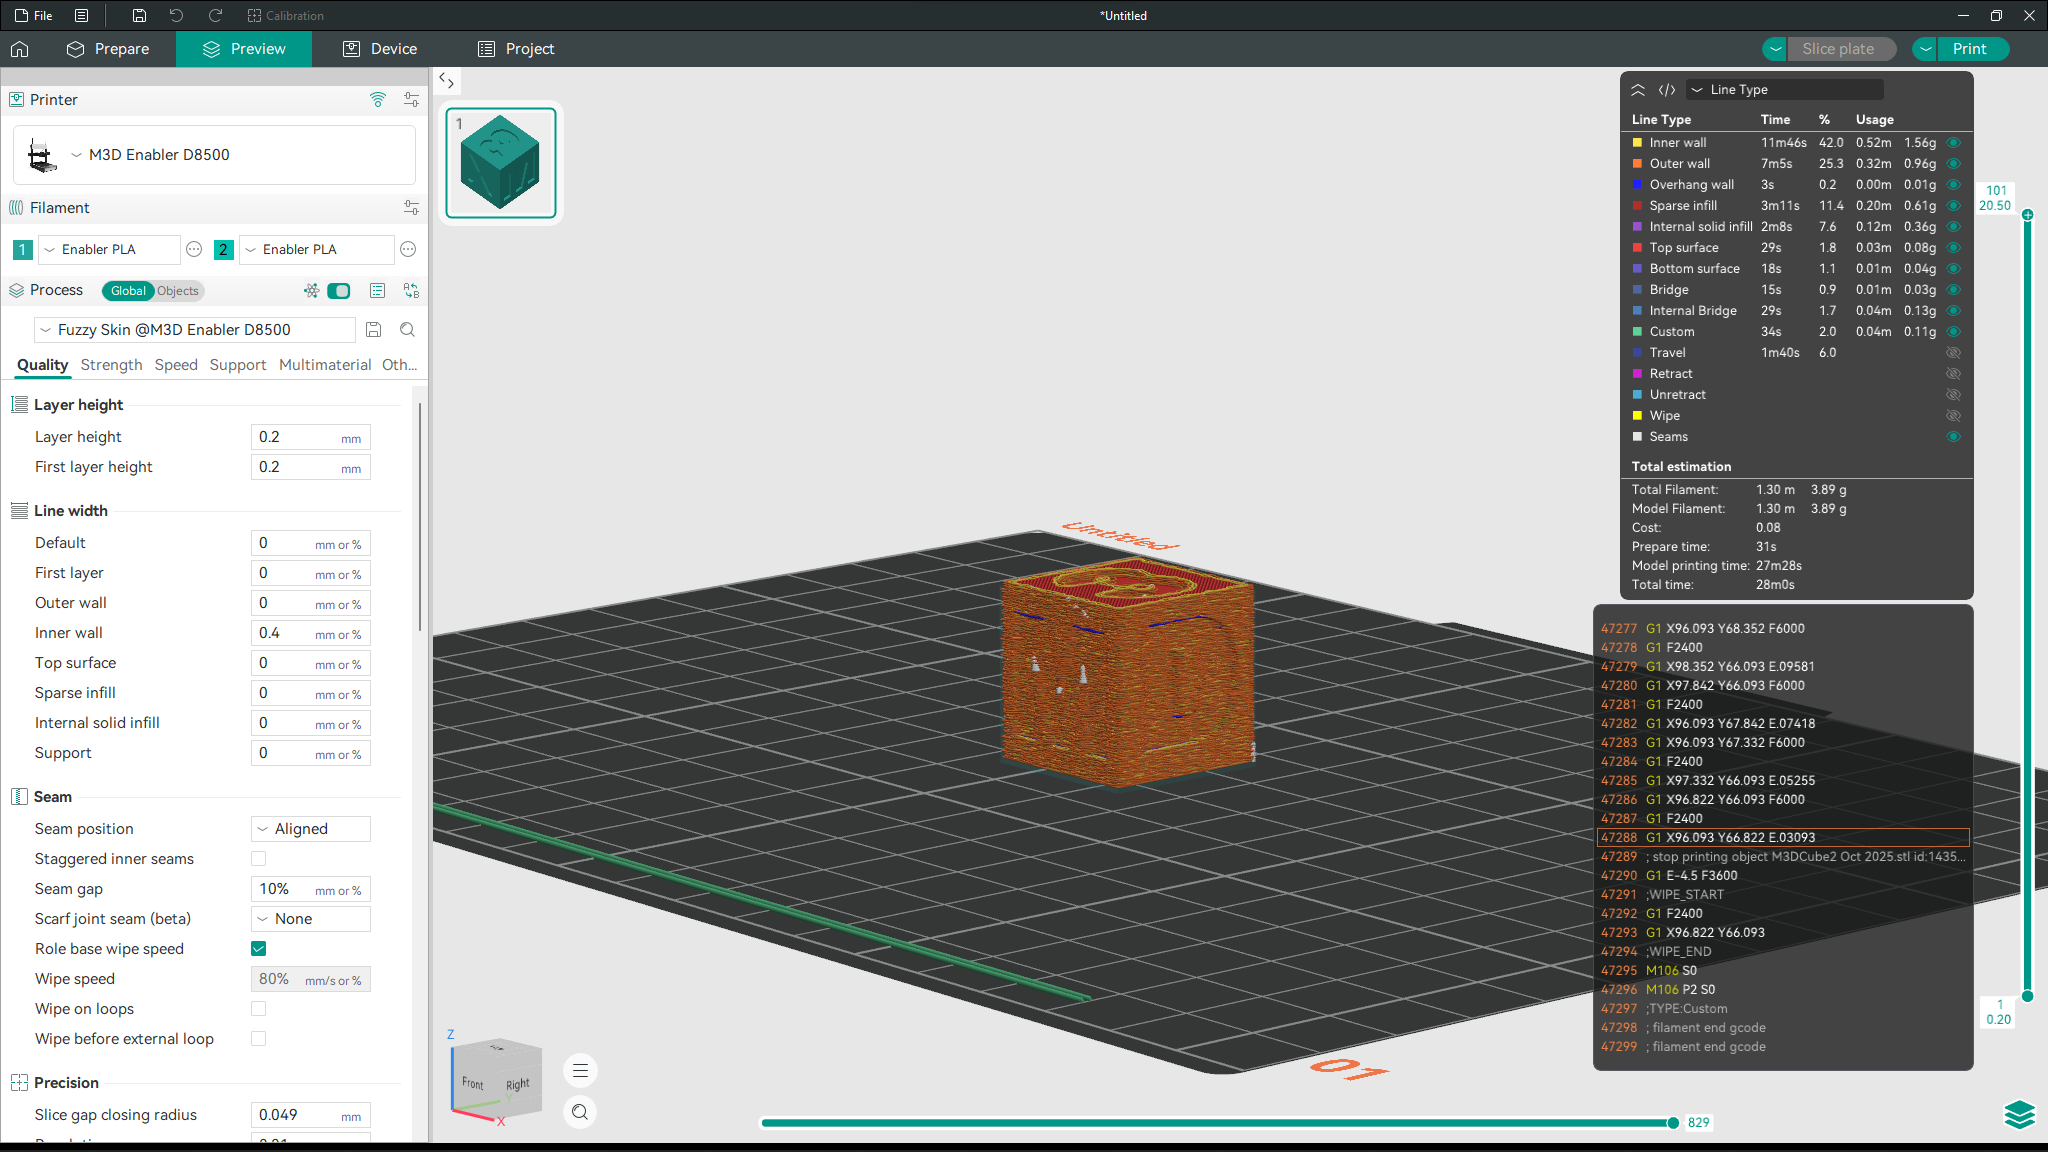Click the save project icon
The width and height of the screenshot is (2048, 1152).
pyautogui.click(x=139, y=15)
